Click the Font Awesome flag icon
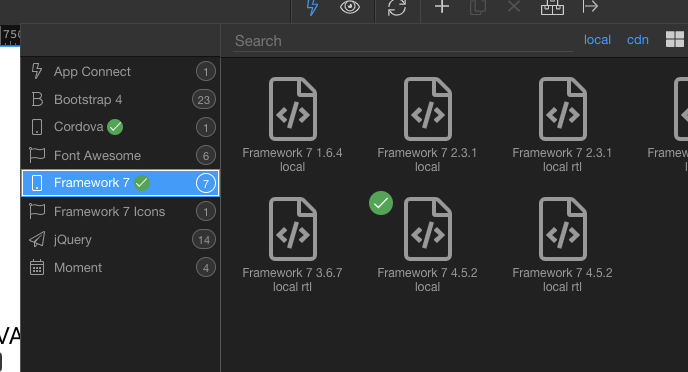This screenshot has width=688, height=372. [37, 155]
